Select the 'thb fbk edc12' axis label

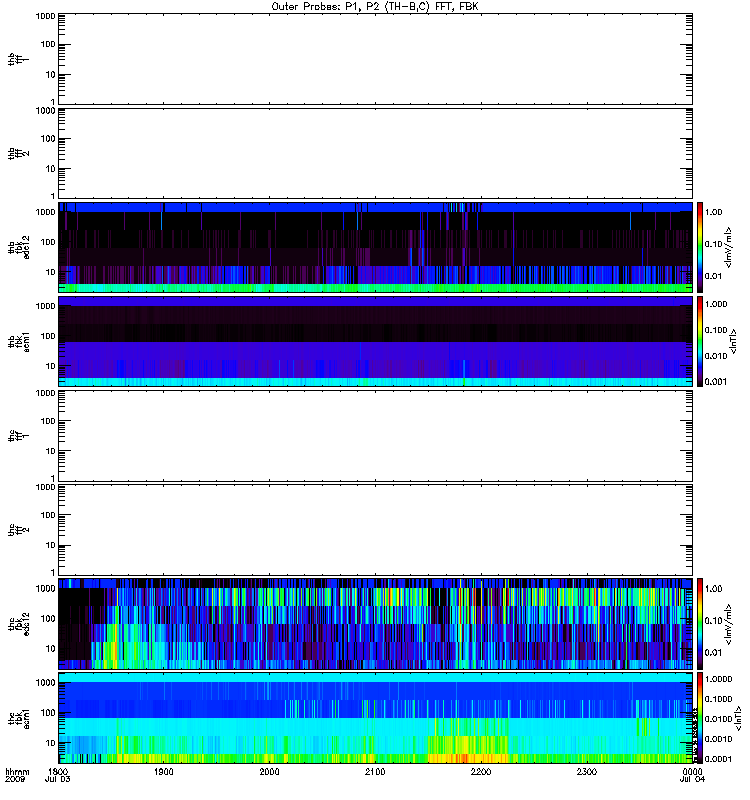pos(19,247)
